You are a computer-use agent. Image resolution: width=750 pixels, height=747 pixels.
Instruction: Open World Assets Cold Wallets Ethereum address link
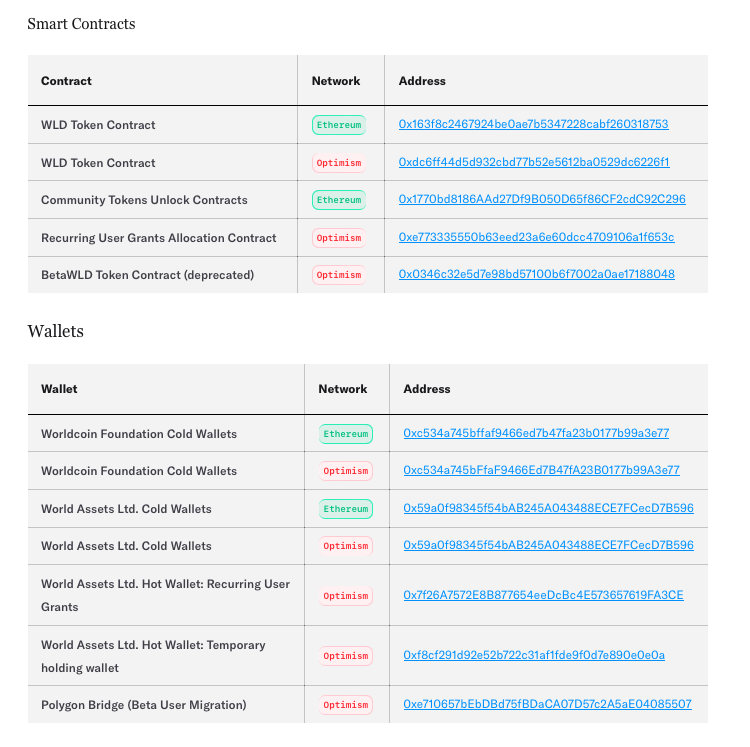coord(548,508)
